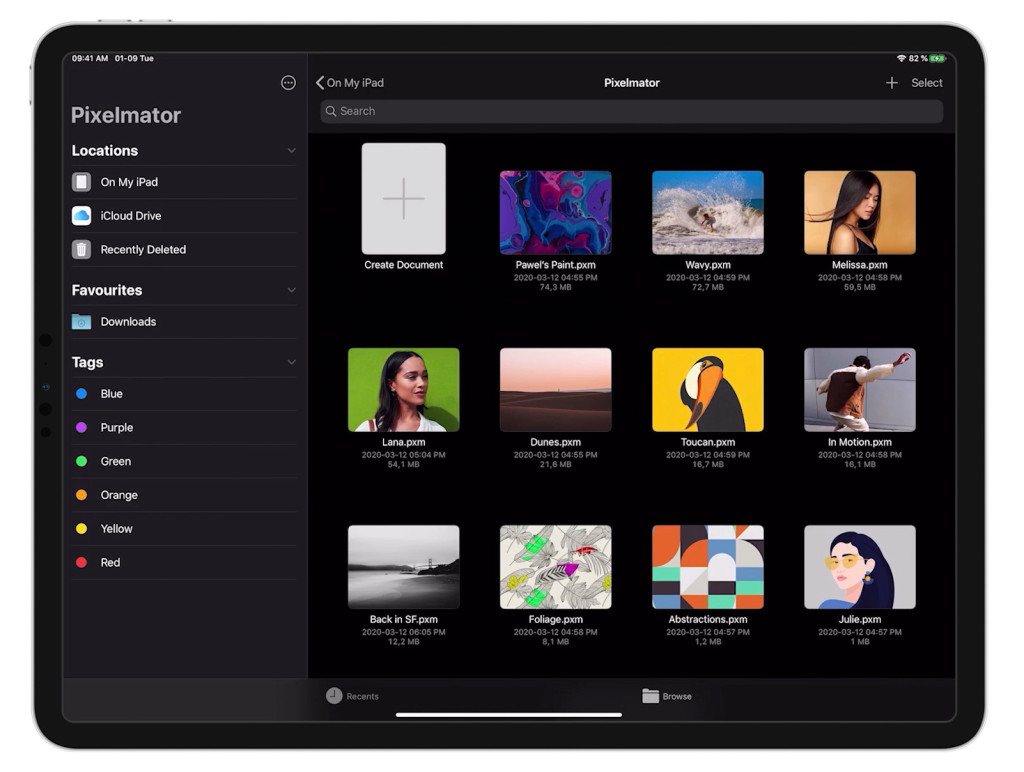This screenshot has width=1024, height=772.
Task: Collapse the Locations section
Action: coord(291,150)
